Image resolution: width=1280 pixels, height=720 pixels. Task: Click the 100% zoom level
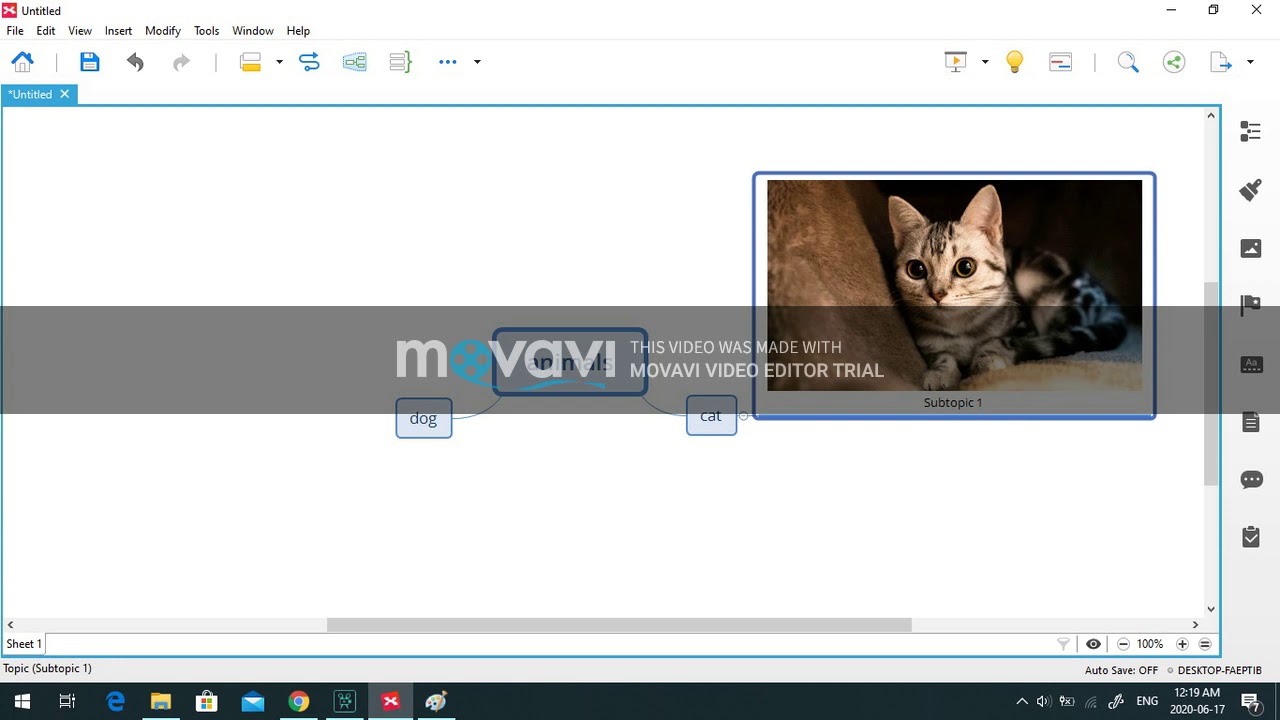1150,644
